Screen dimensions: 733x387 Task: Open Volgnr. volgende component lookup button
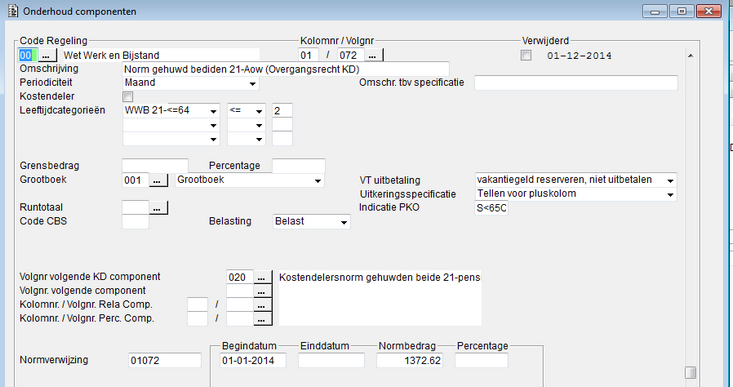pos(262,291)
